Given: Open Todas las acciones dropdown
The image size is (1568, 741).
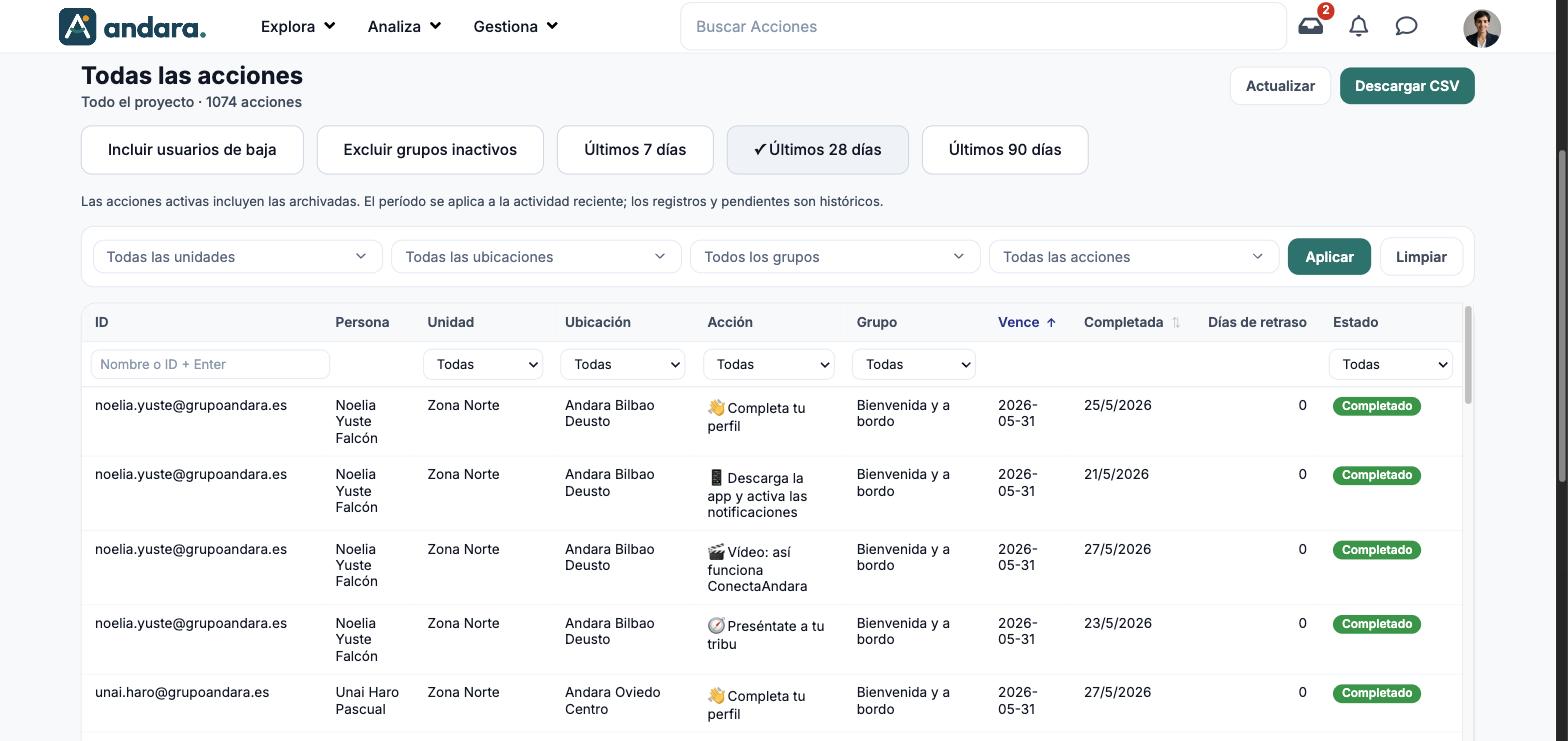Looking at the screenshot, I should (1134, 257).
